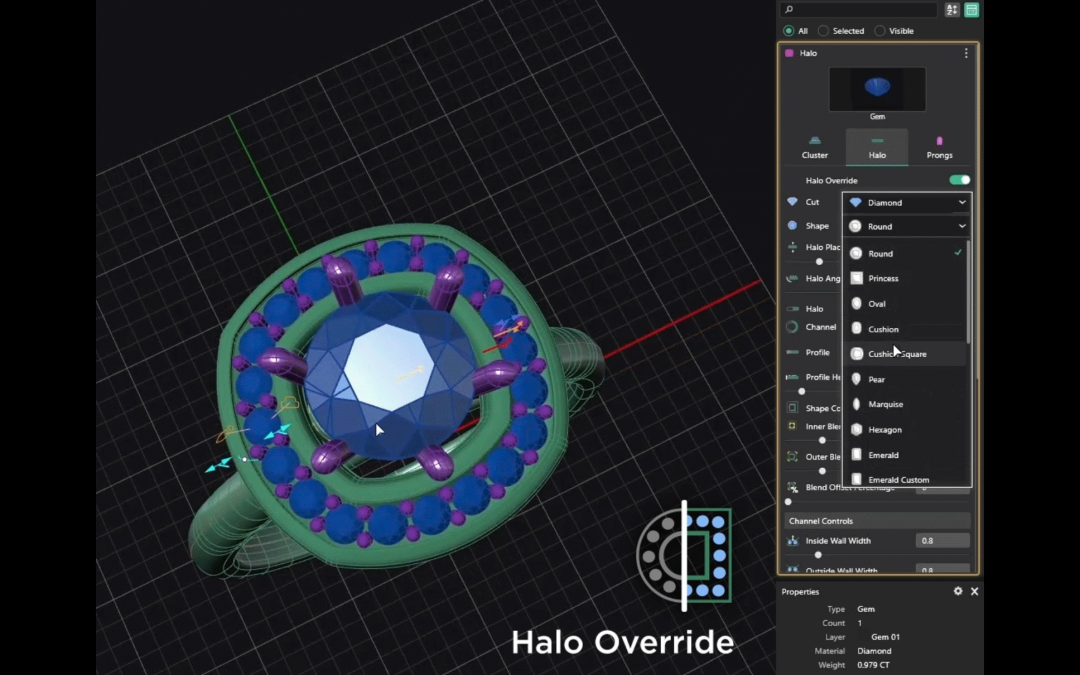Click the Properties settings gear icon

[958, 591]
